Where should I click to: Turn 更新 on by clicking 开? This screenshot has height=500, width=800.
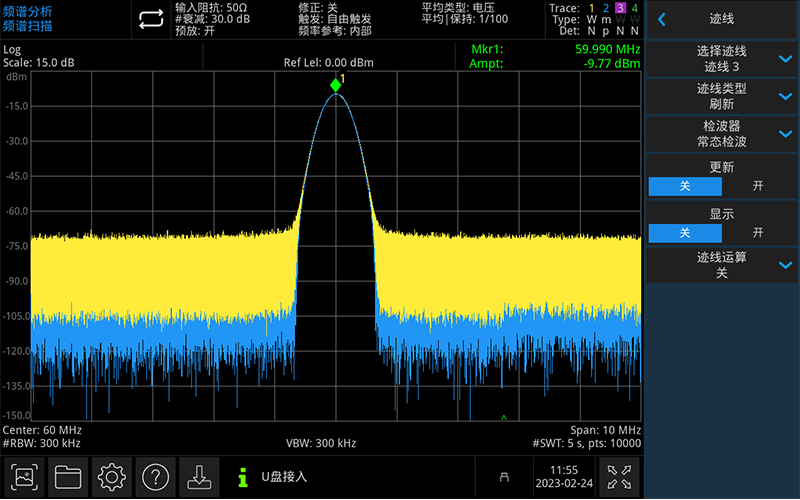758,186
